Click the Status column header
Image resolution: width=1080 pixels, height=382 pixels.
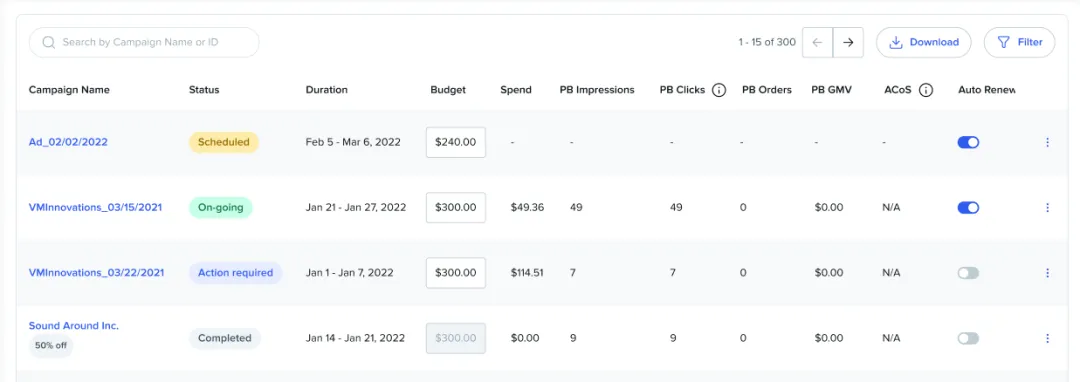click(x=204, y=90)
